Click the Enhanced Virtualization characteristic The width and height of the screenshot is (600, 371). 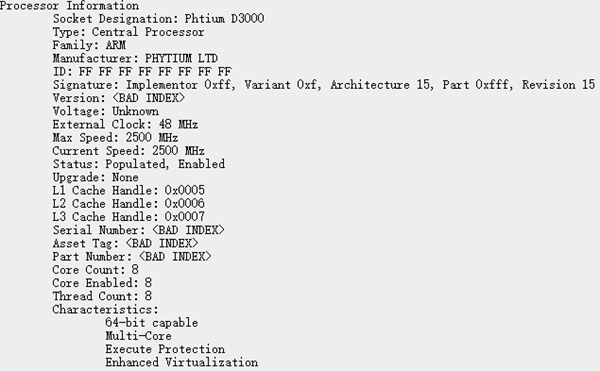(x=182, y=362)
